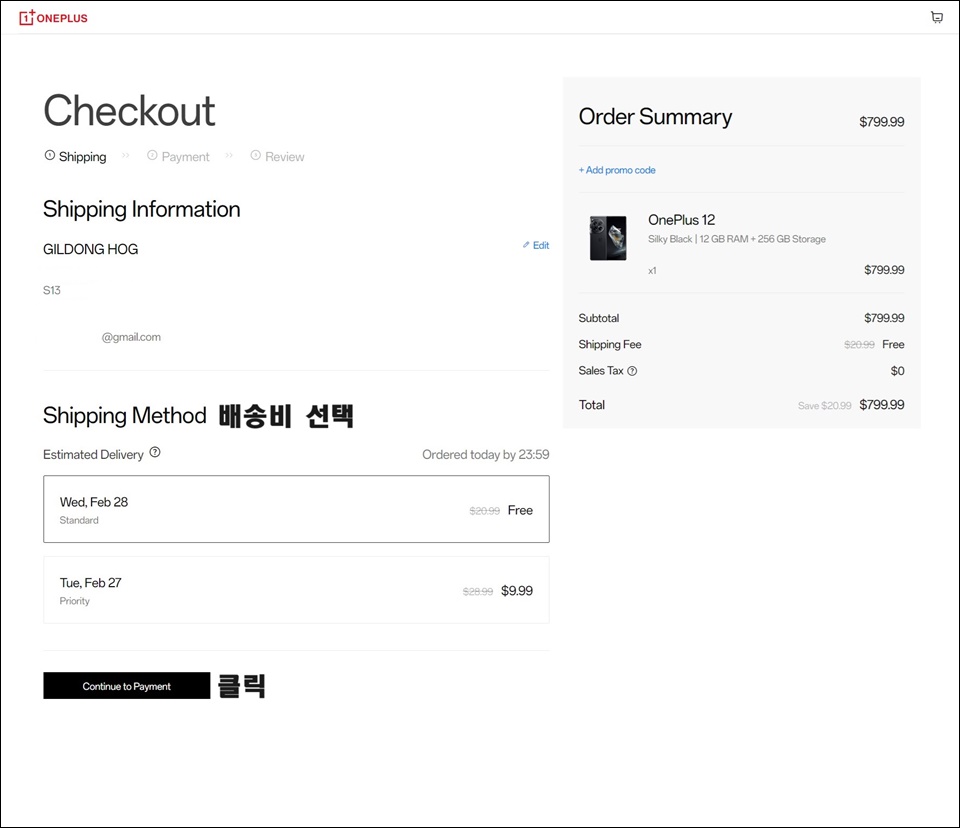This screenshot has height=828, width=960.
Task: Click the Subtotal label
Action: [x=599, y=318]
